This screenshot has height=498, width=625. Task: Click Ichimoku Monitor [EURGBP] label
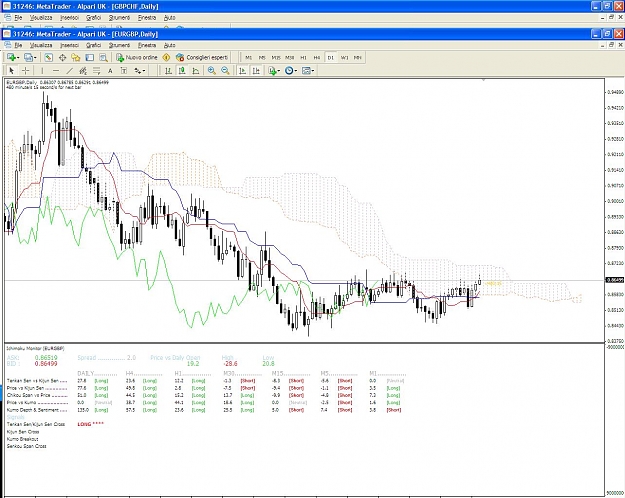pos(35,348)
